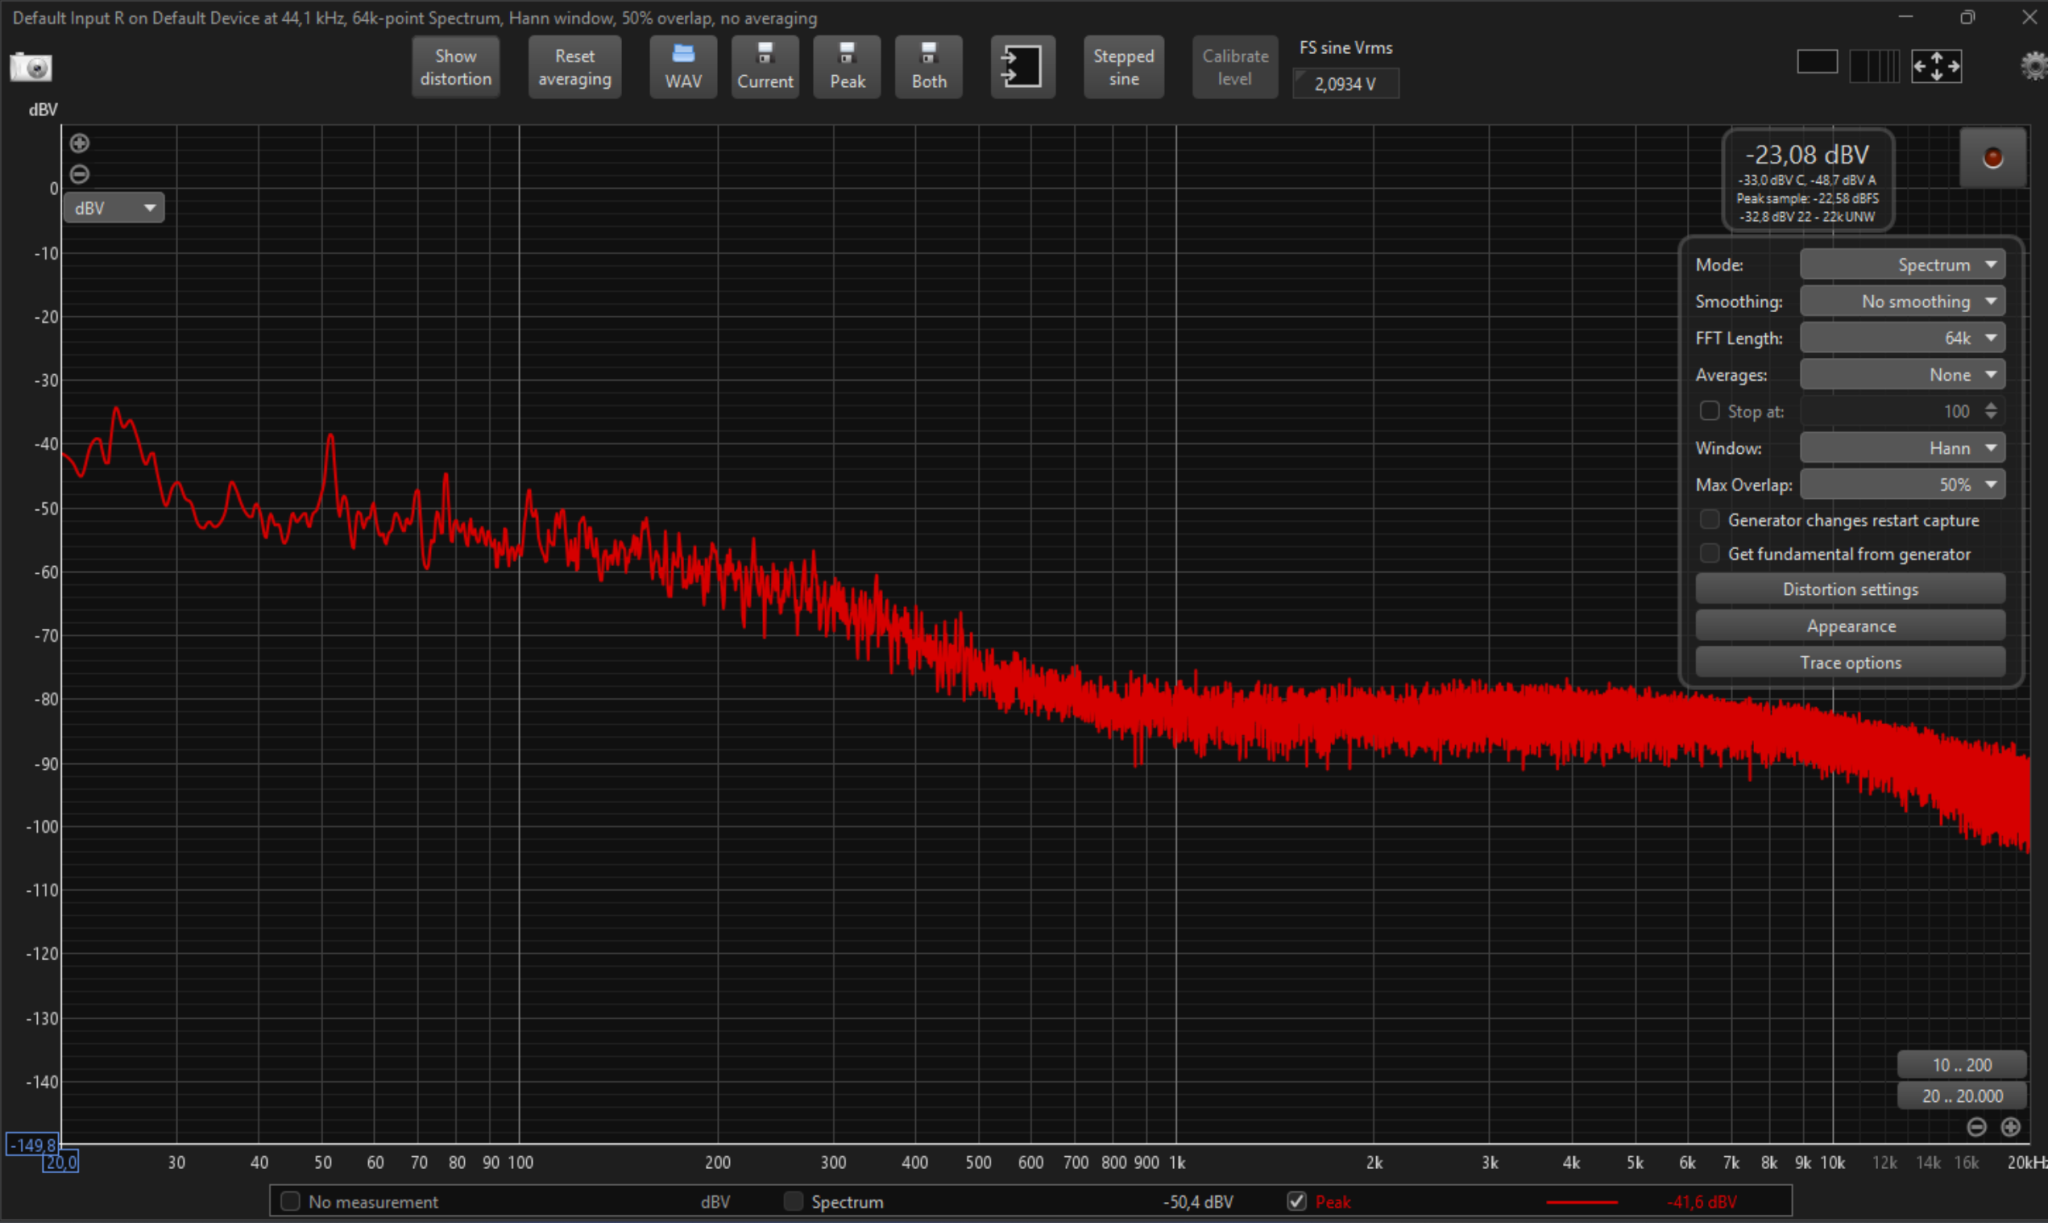The height and width of the screenshot is (1223, 2048).
Task: Open settings gear icon
Action: point(2033,66)
